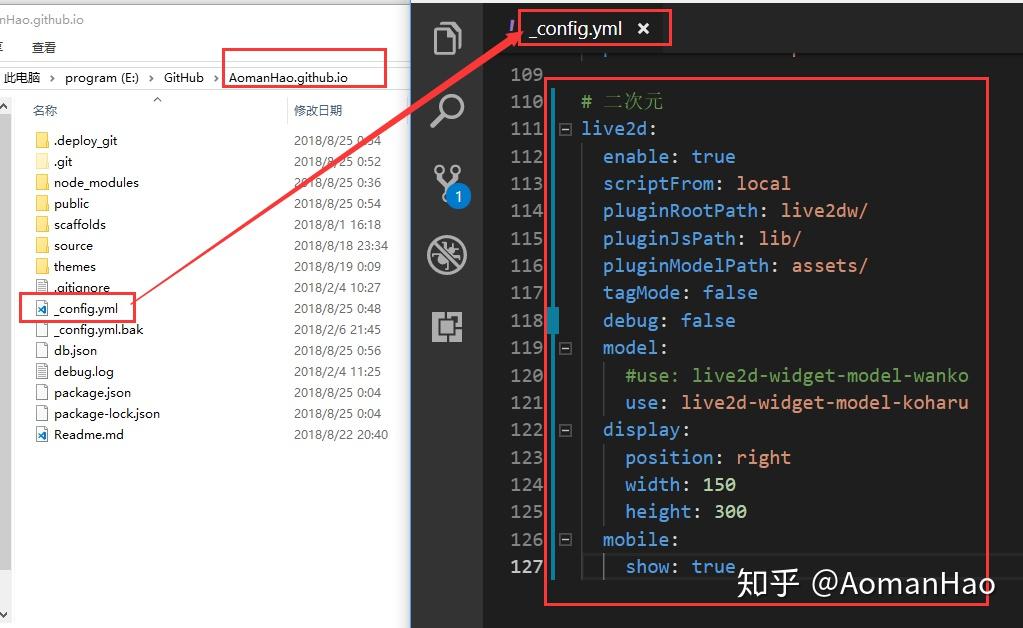
Task: Select the Readme.md file icon
Action: coord(40,434)
